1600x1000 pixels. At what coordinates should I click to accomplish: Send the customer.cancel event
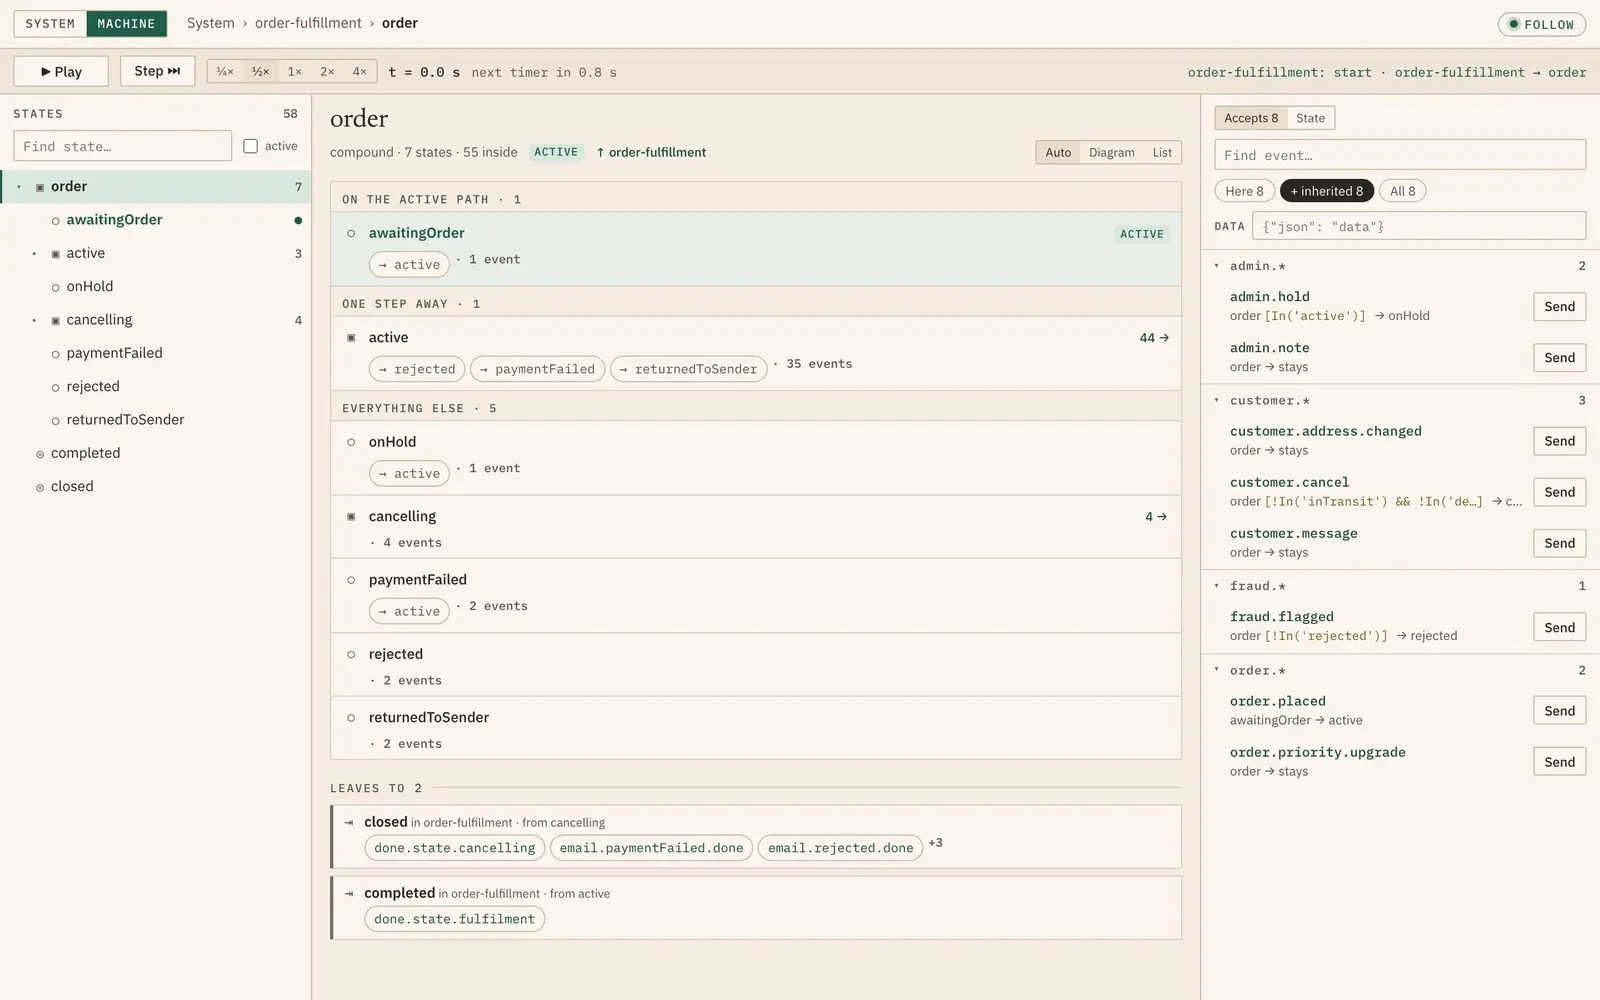(1559, 492)
